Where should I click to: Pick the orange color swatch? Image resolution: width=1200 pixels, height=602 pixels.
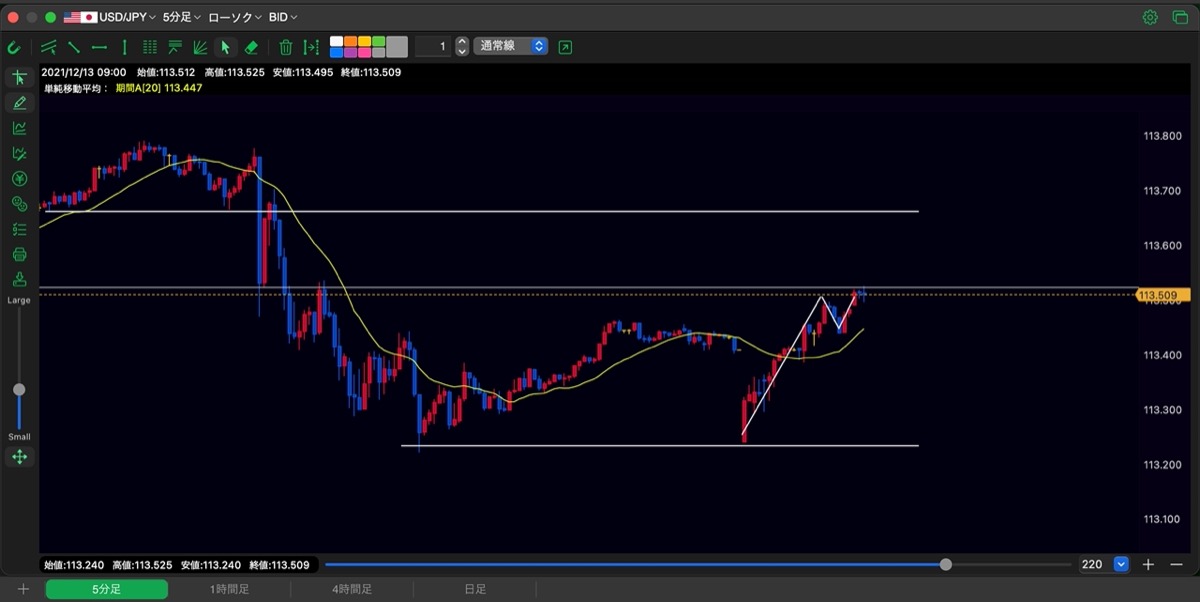click(349, 41)
